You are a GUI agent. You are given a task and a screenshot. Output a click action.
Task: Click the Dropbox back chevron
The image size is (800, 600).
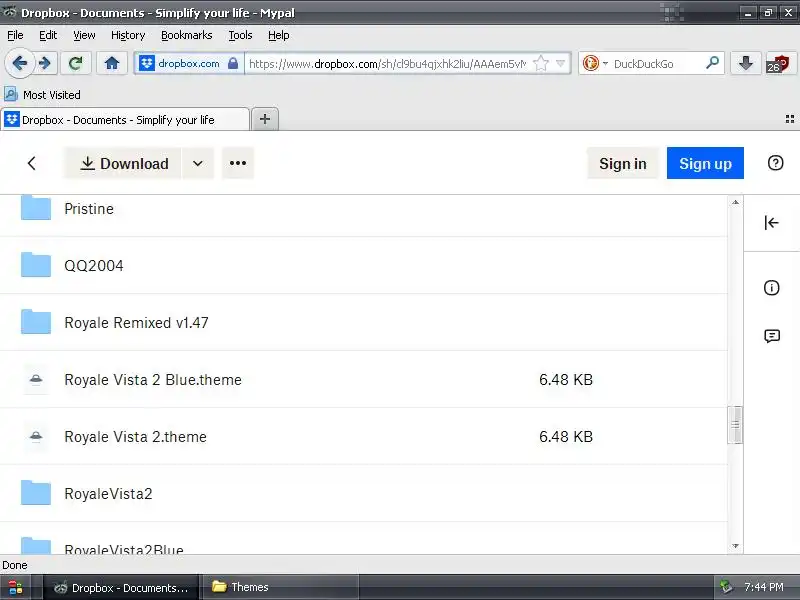(x=32, y=163)
